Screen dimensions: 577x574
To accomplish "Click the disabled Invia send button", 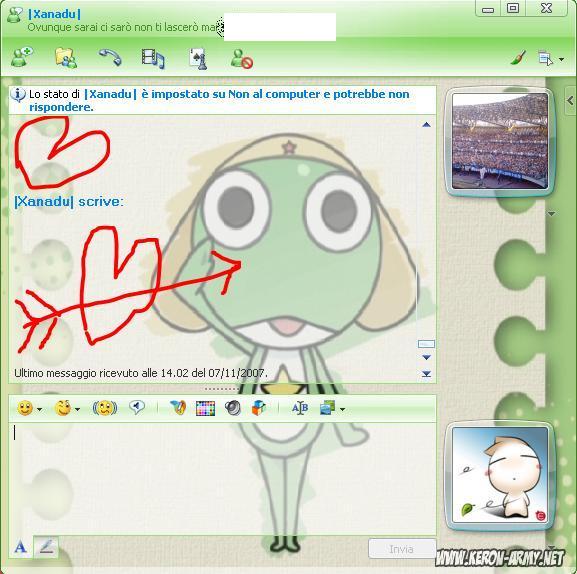I will point(401,549).
